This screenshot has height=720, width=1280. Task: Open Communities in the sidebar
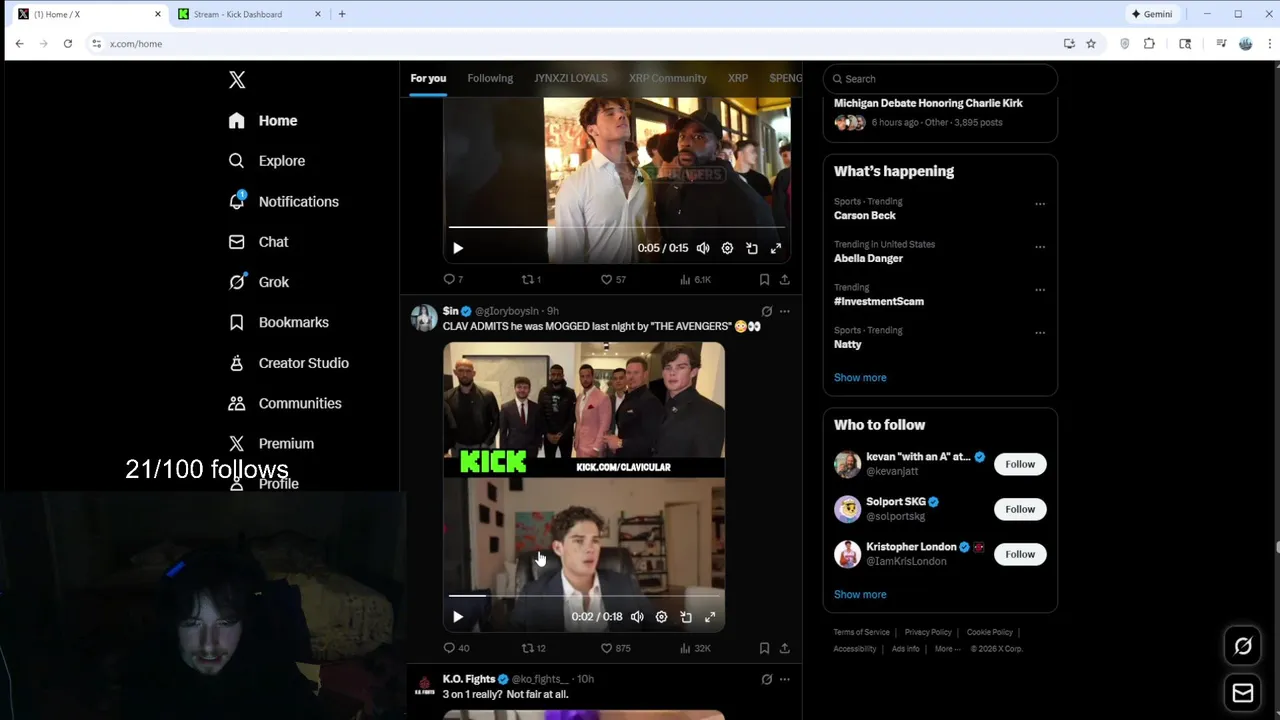[x=285, y=403]
